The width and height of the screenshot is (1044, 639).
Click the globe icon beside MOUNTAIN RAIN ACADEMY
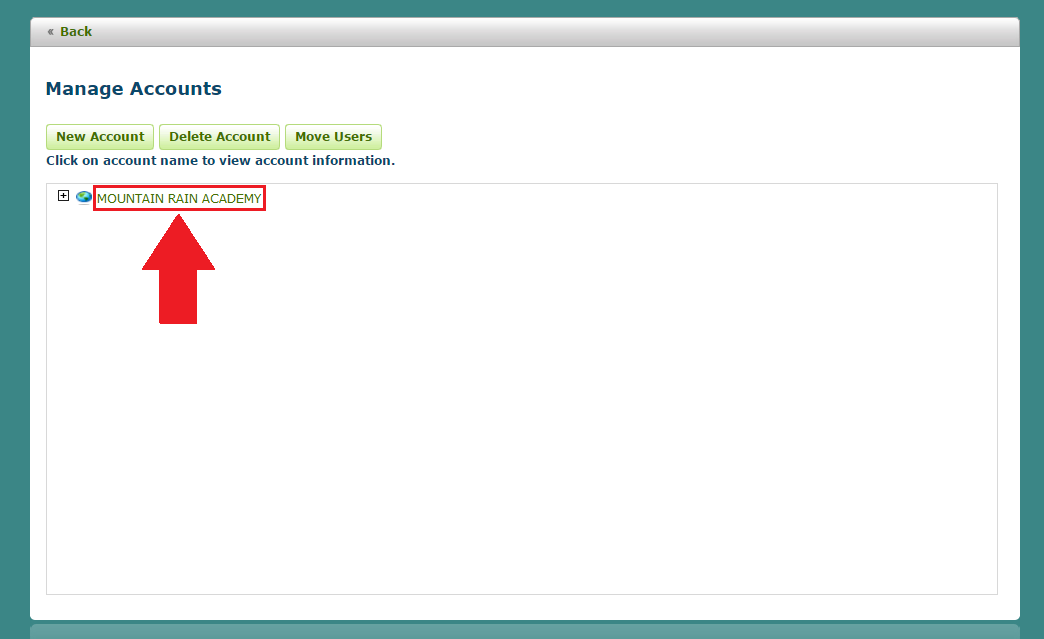point(82,196)
